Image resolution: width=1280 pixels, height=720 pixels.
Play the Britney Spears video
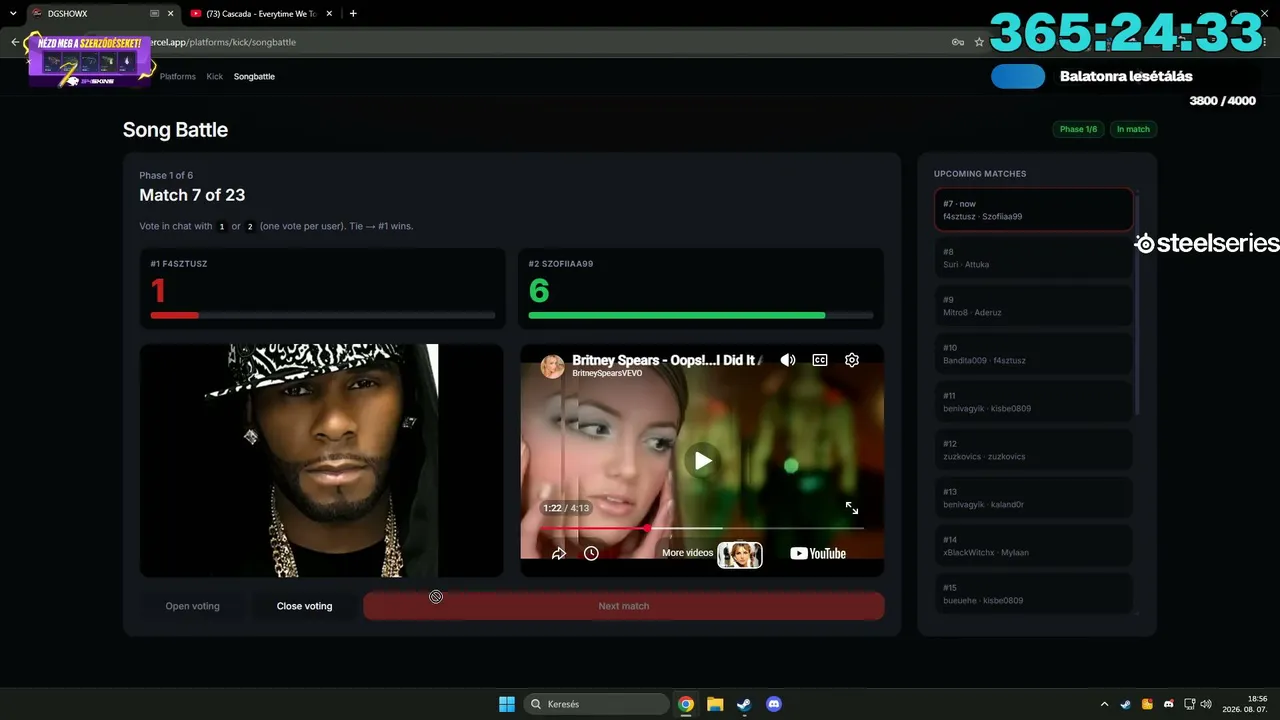(703, 461)
